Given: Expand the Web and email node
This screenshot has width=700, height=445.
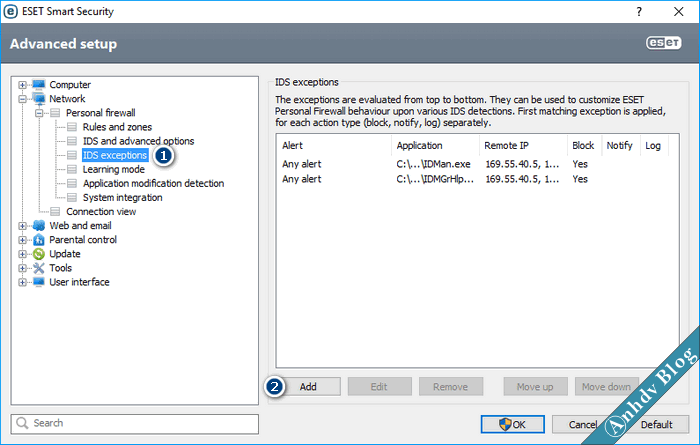Looking at the screenshot, I should point(22,225).
